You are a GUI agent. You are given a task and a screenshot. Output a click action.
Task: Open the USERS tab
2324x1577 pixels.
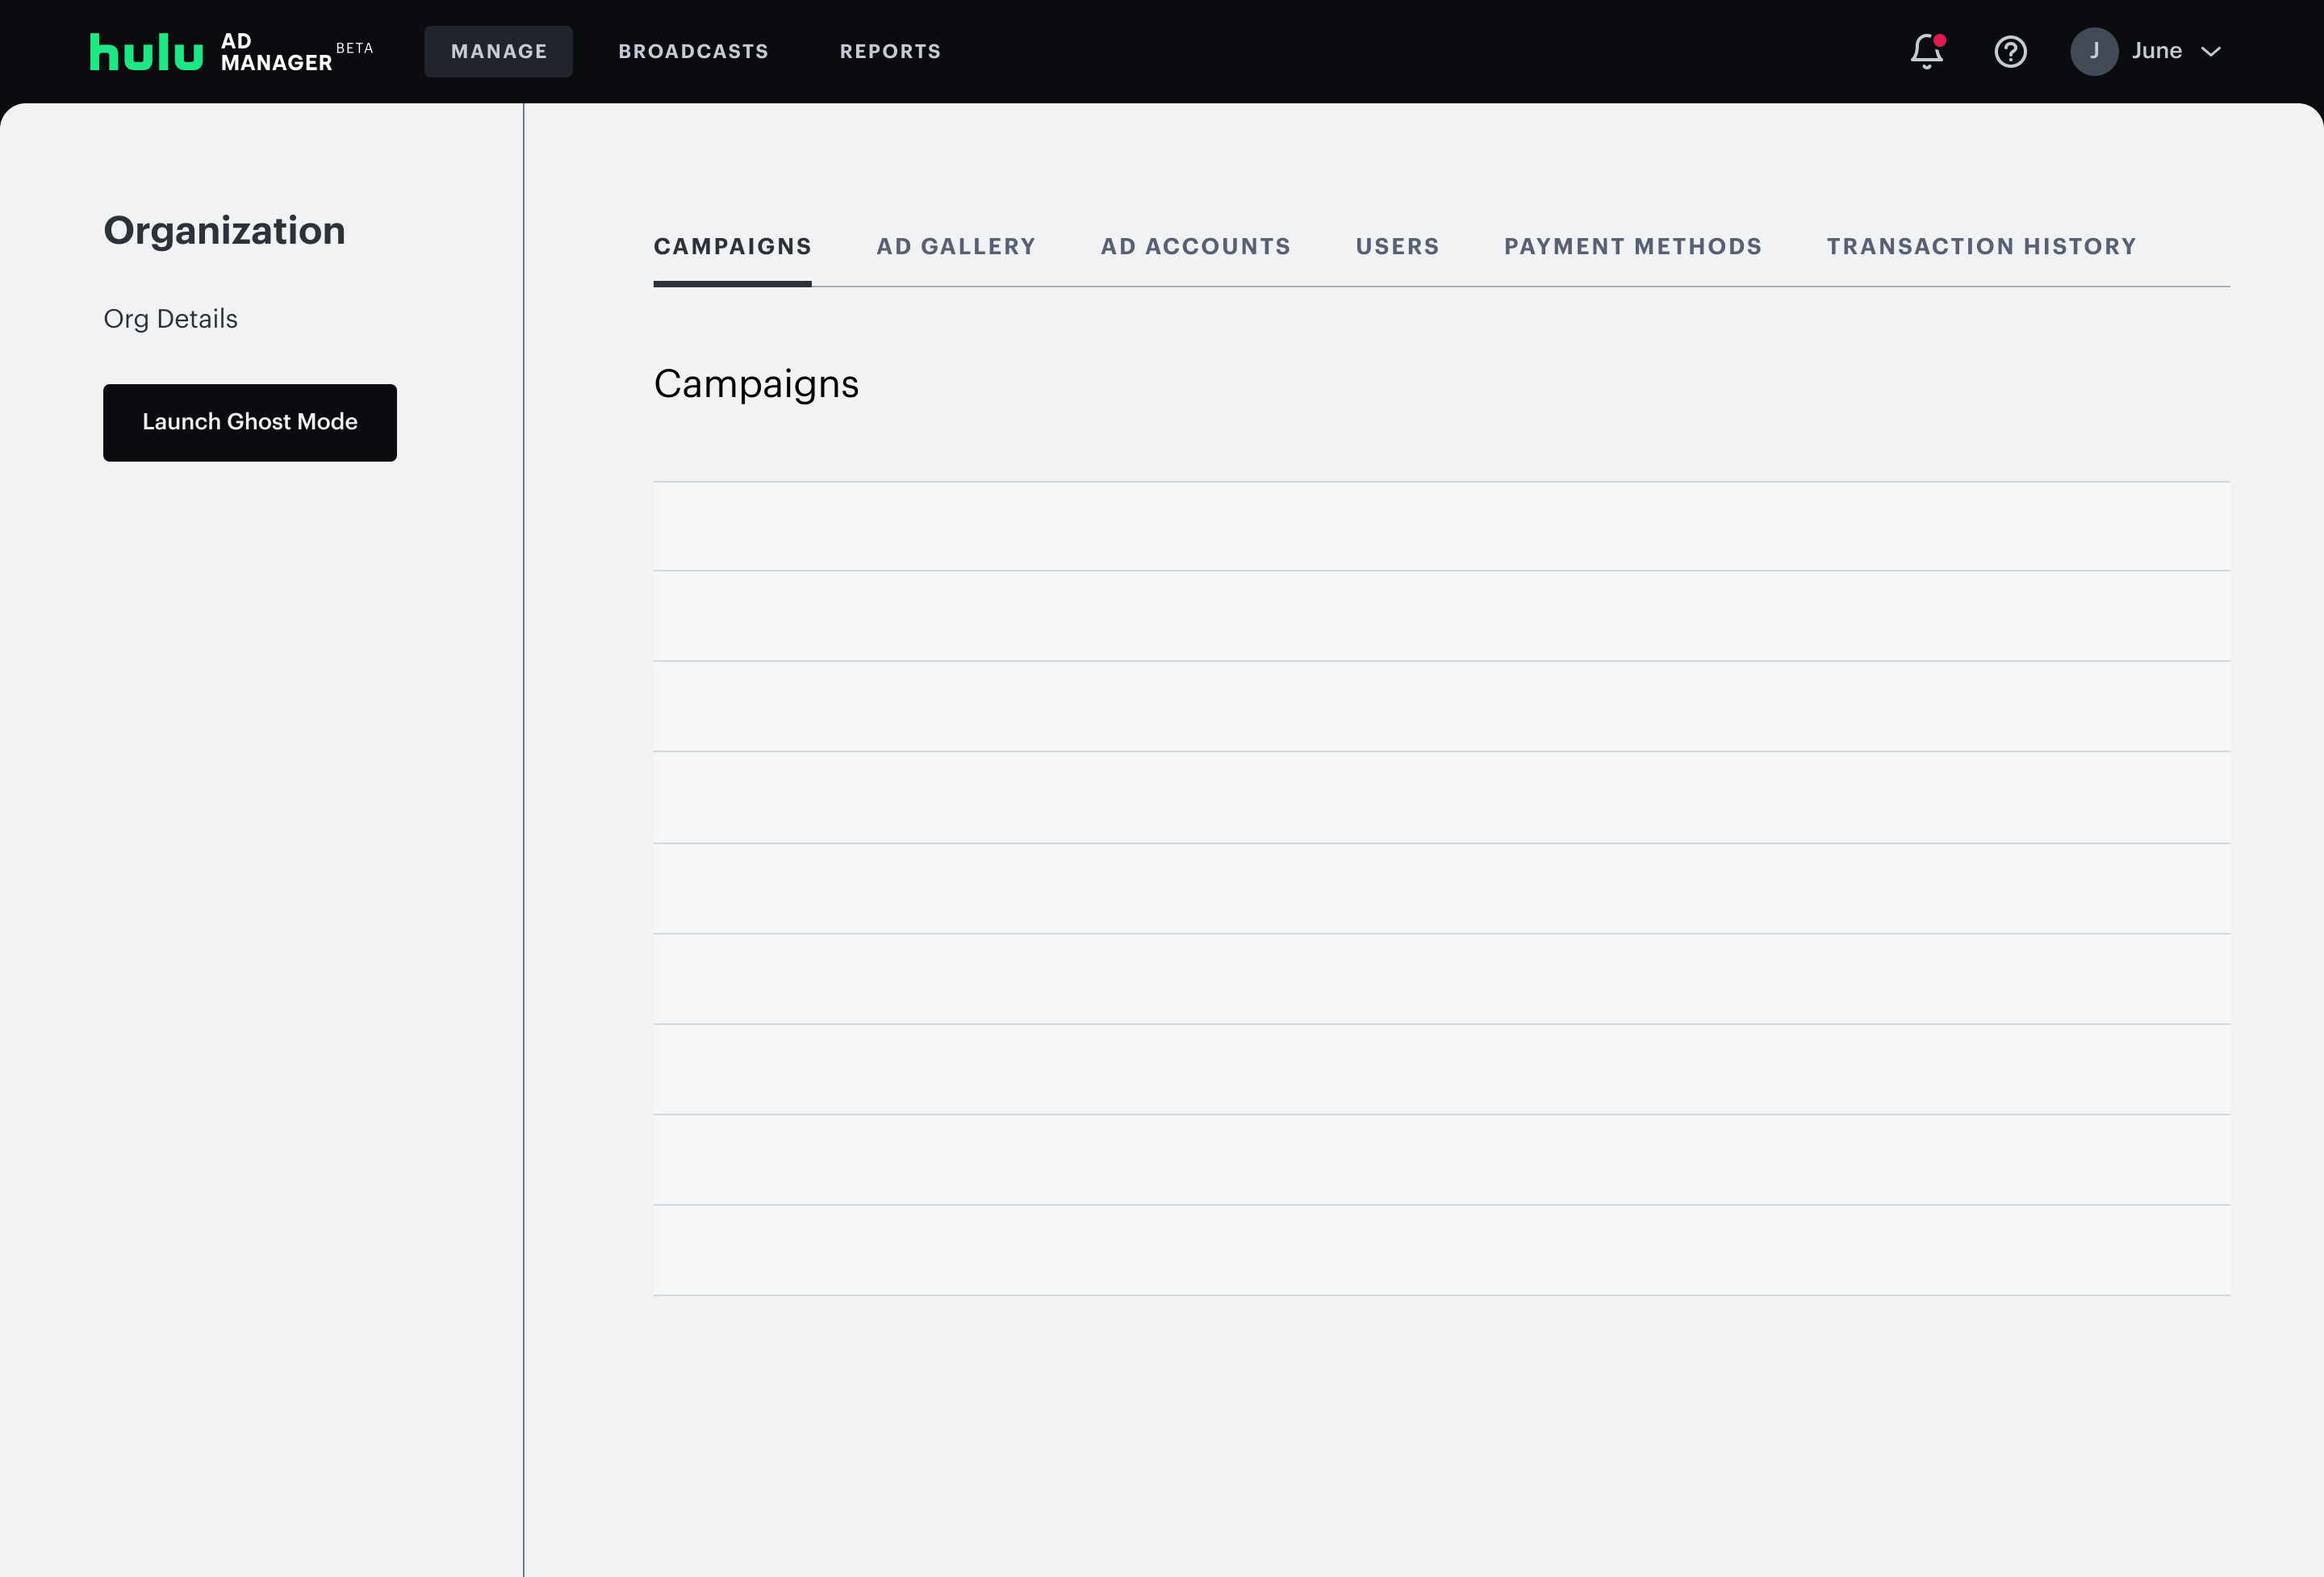coord(1397,246)
